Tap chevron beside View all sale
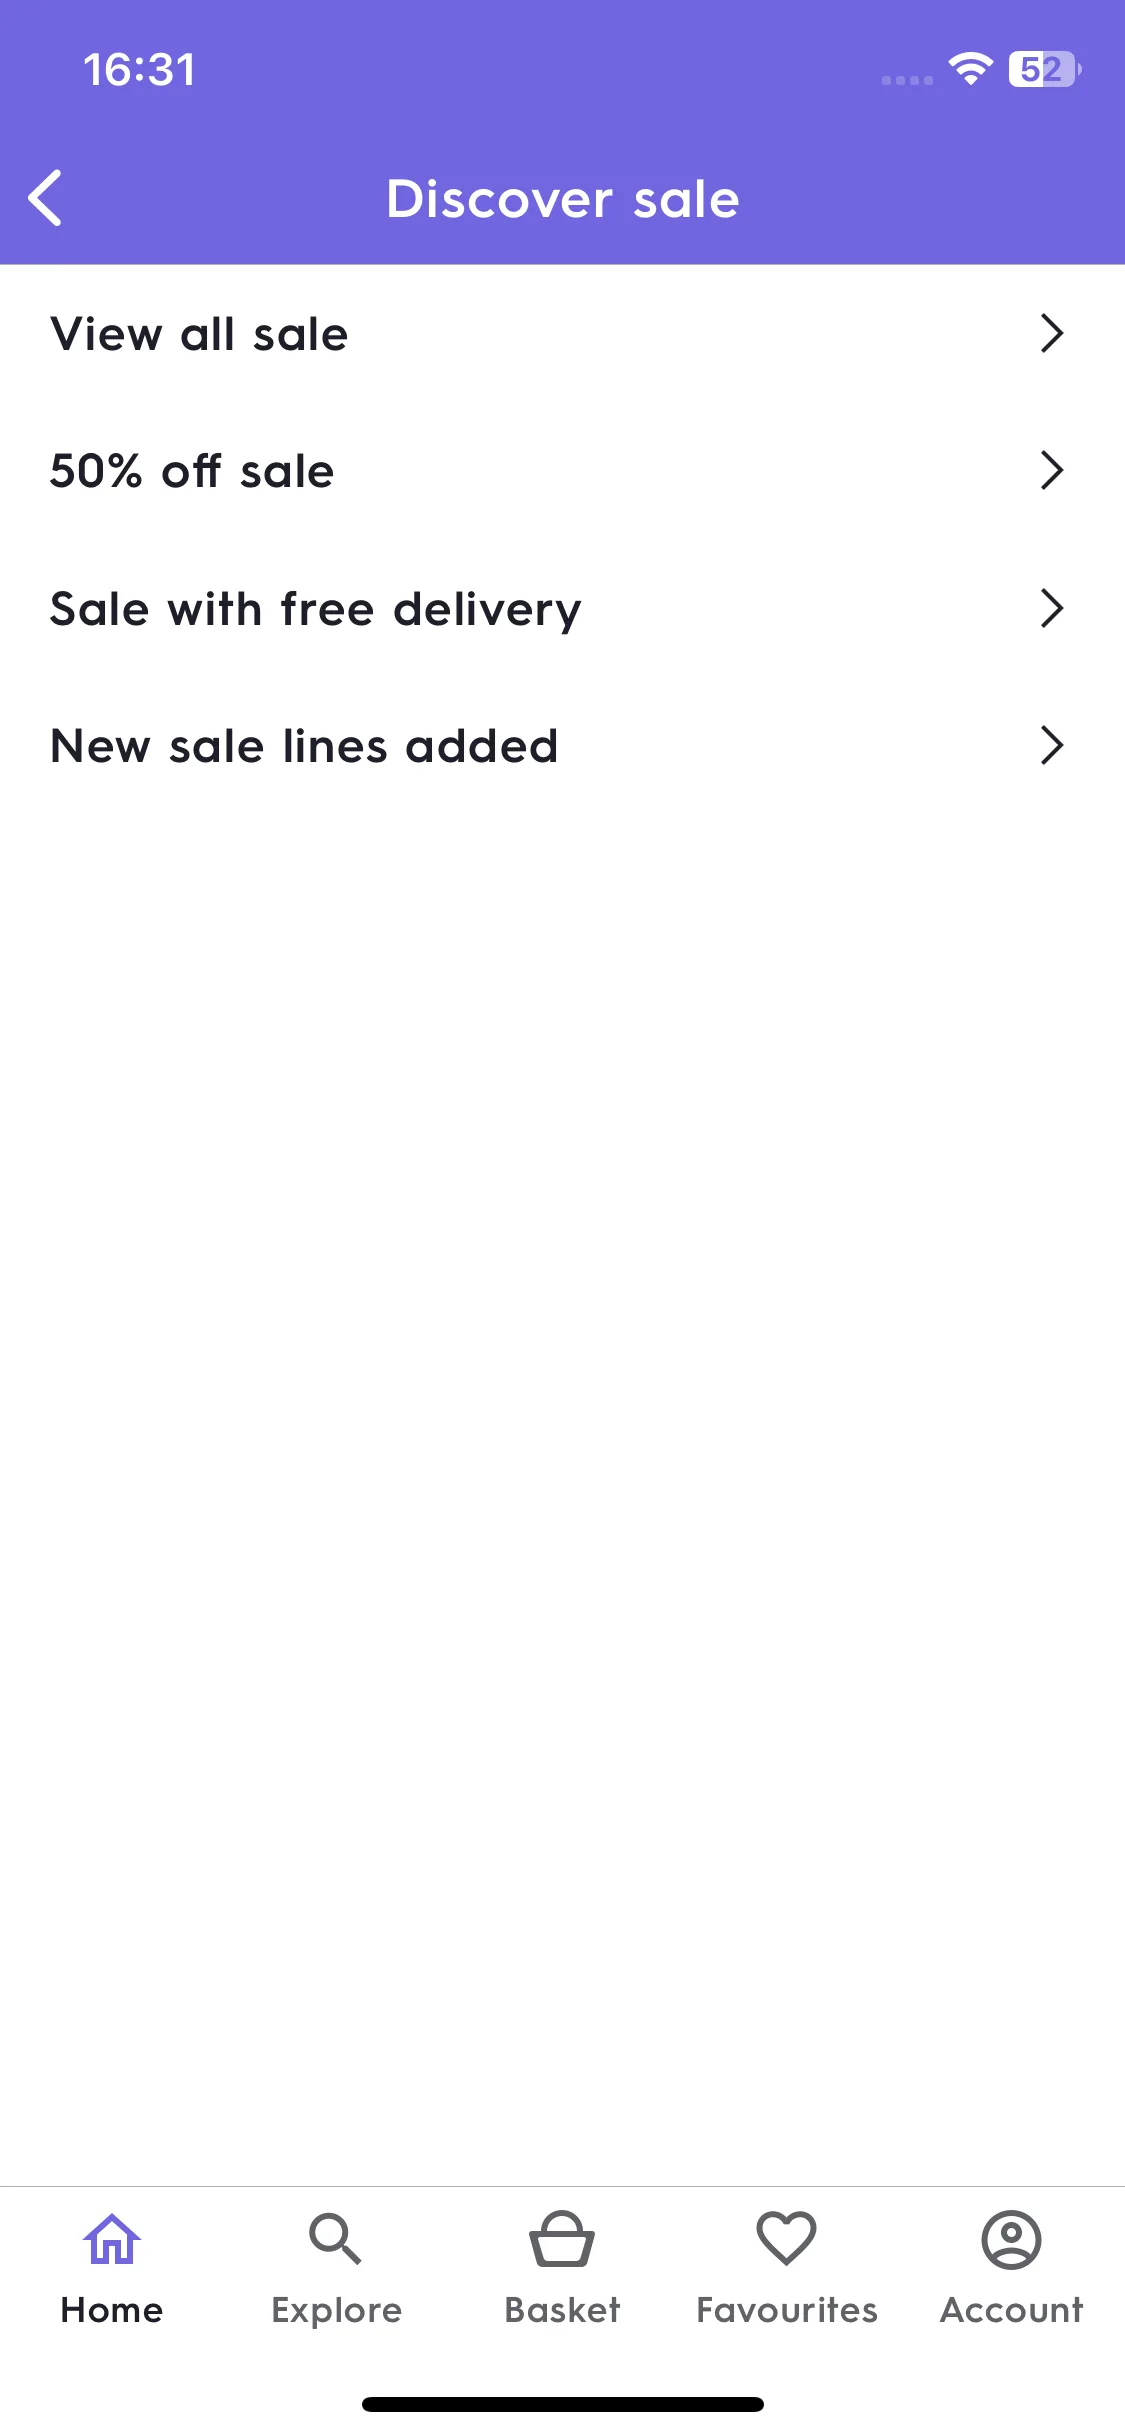 click(x=1051, y=333)
